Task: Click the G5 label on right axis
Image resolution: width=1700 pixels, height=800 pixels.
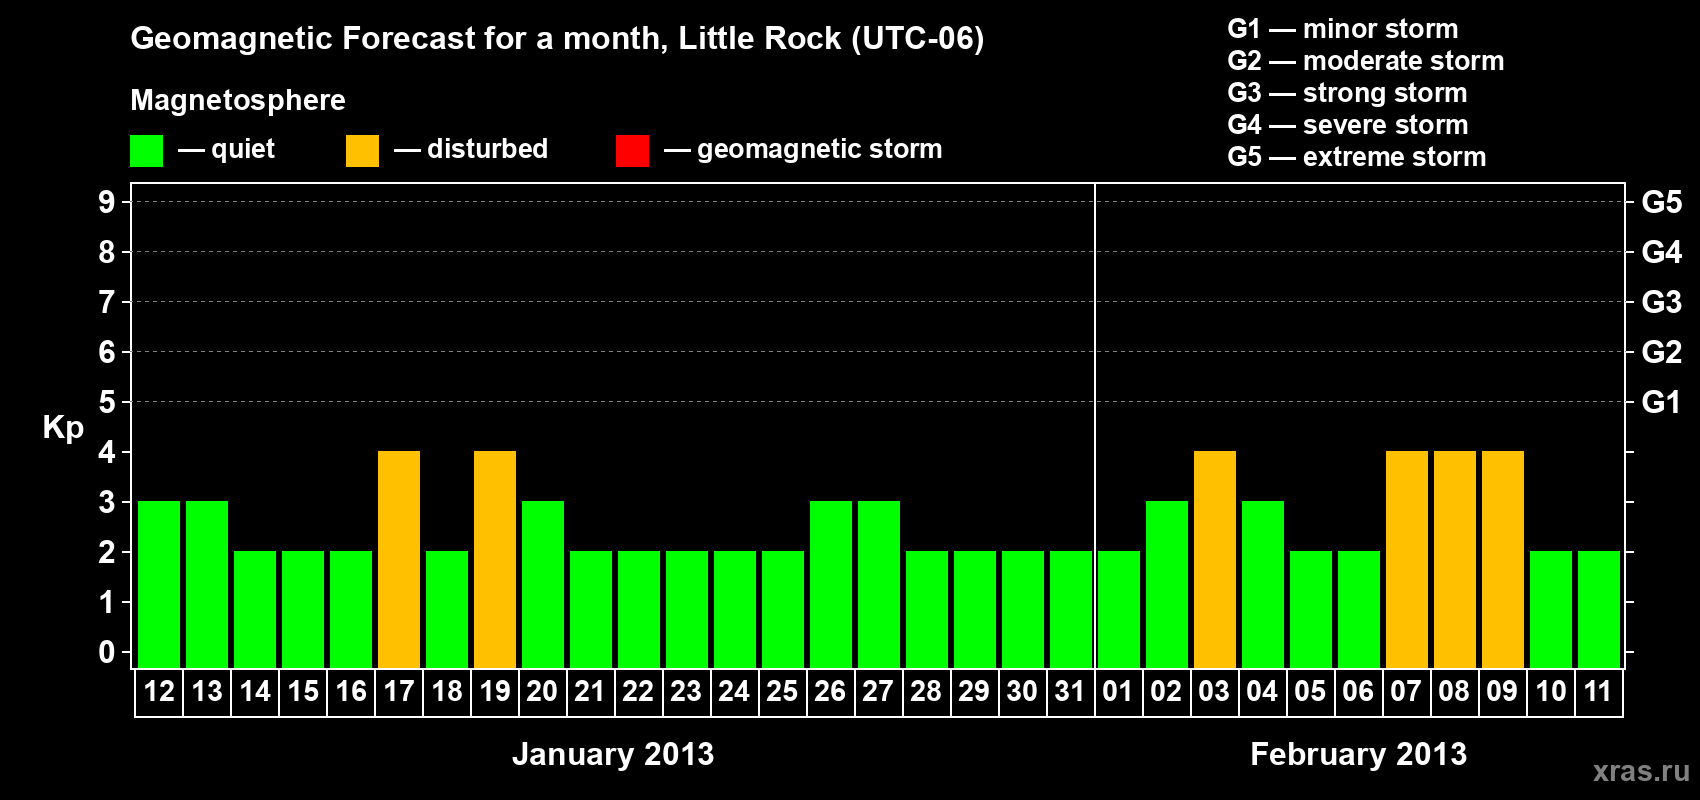Action: [x=1662, y=202]
